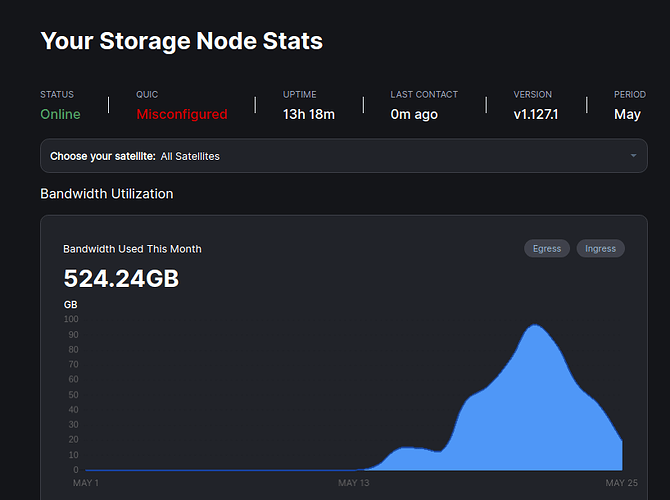Click the MAY 1 axis label

(x=87, y=482)
